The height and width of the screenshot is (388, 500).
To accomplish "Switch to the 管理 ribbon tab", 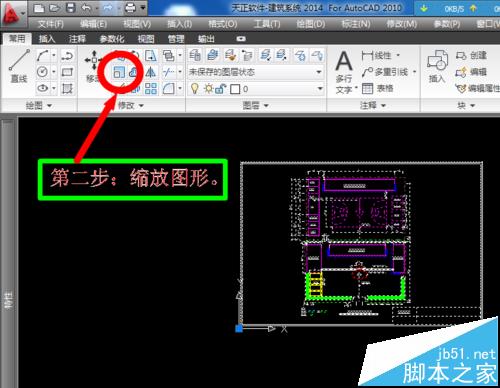I will [x=176, y=39].
